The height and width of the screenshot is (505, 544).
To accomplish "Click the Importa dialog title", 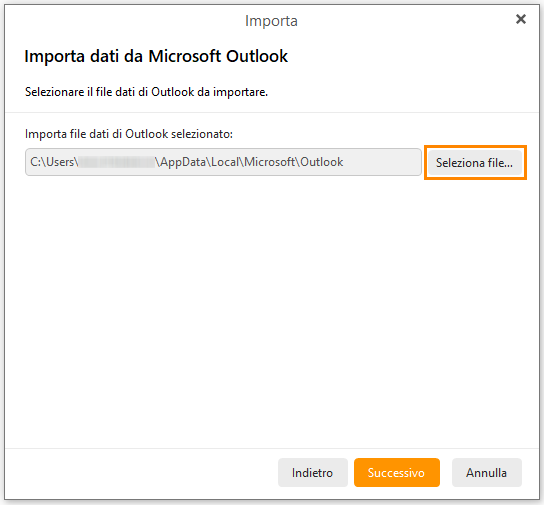I will (x=271, y=21).
